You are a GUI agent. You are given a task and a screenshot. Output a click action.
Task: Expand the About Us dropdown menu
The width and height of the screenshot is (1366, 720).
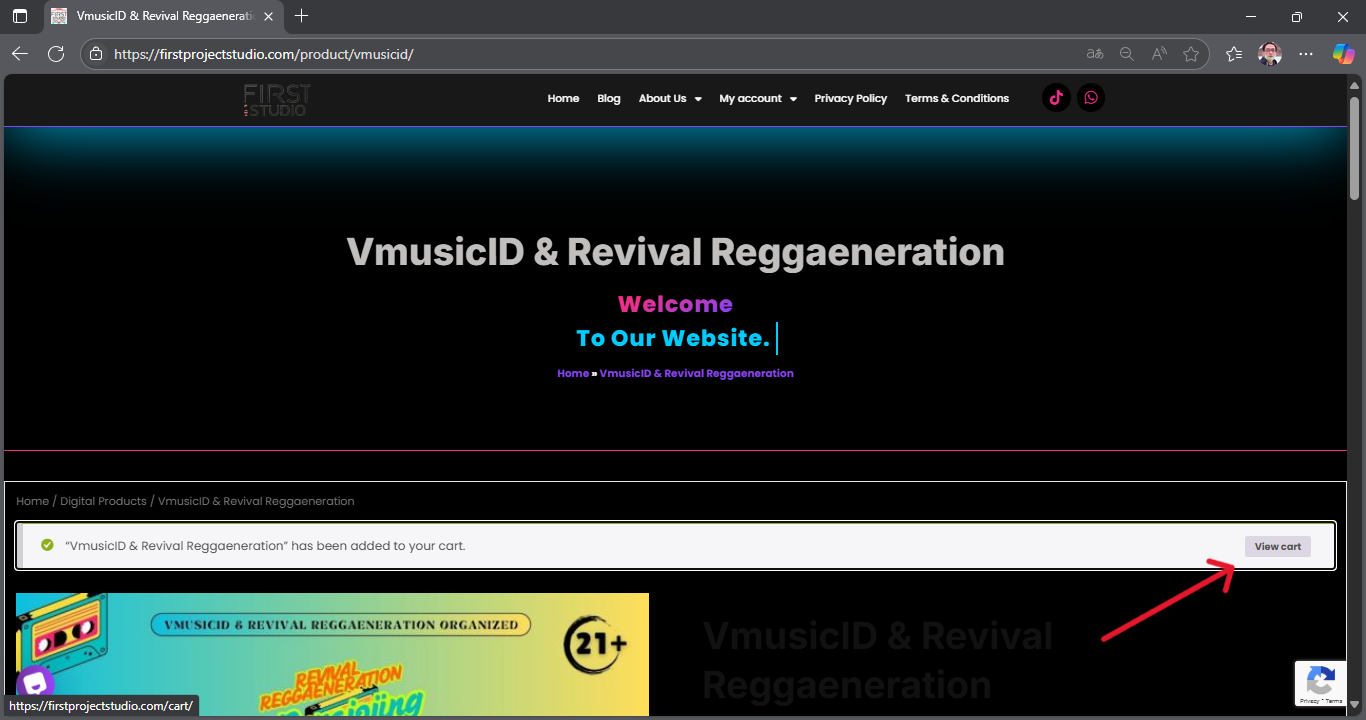click(670, 98)
